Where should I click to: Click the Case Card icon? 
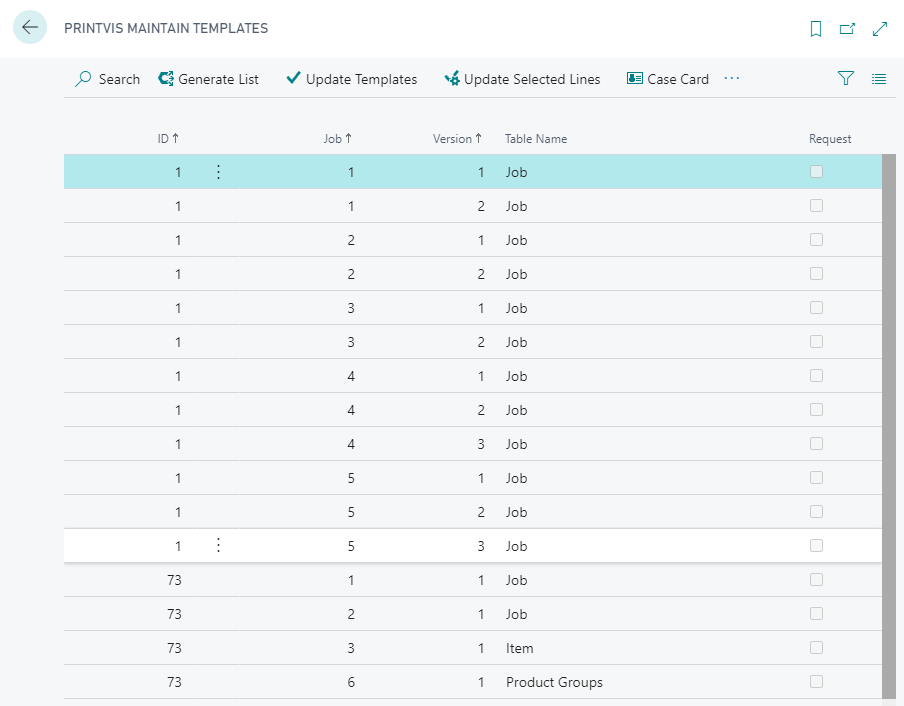pyautogui.click(x=635, y=78)
